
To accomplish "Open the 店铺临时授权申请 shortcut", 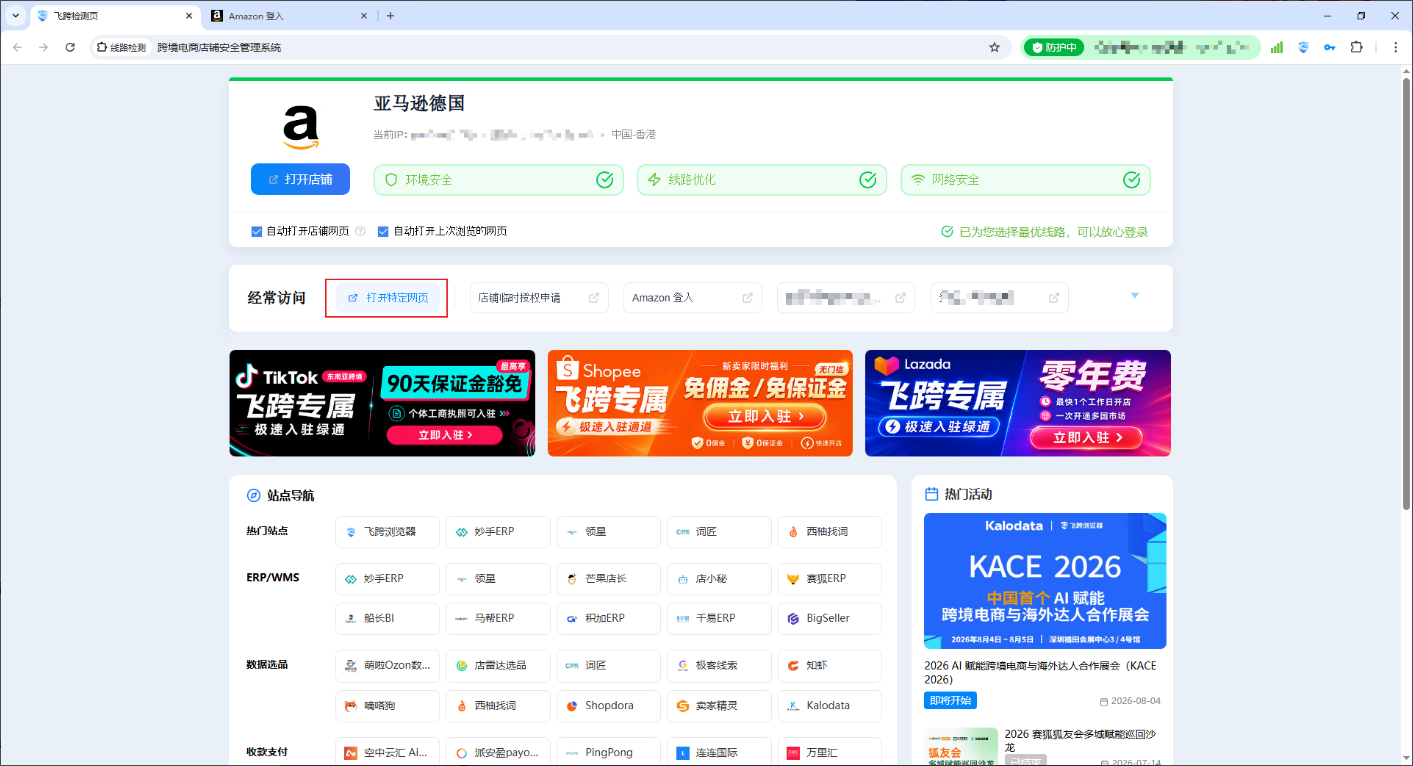I will pyautogui.click(x=539, y=298).
